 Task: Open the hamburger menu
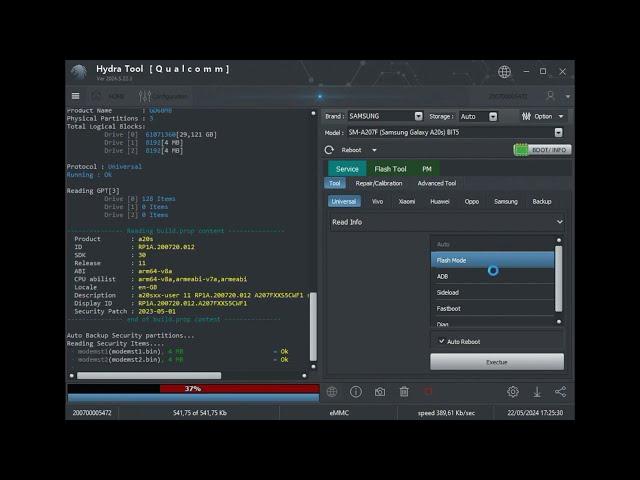[x=76, y=96]
